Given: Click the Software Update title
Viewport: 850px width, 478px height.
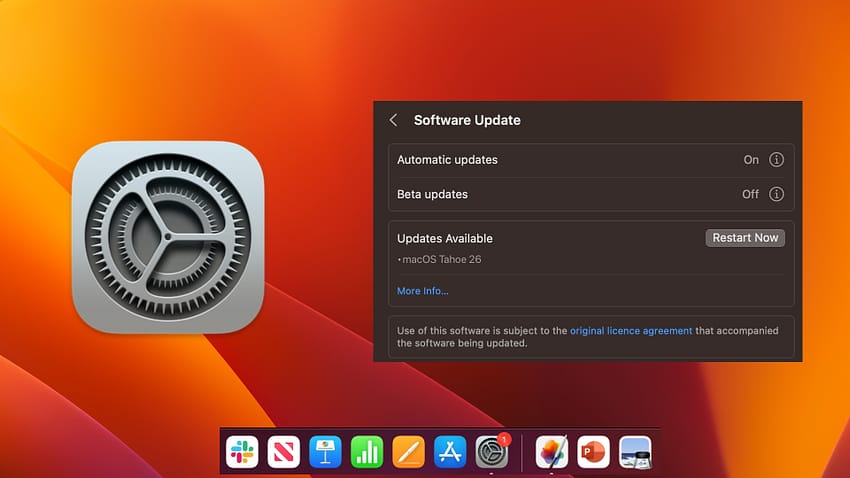Looking at the screenshot, I should [x=467, y=120].
